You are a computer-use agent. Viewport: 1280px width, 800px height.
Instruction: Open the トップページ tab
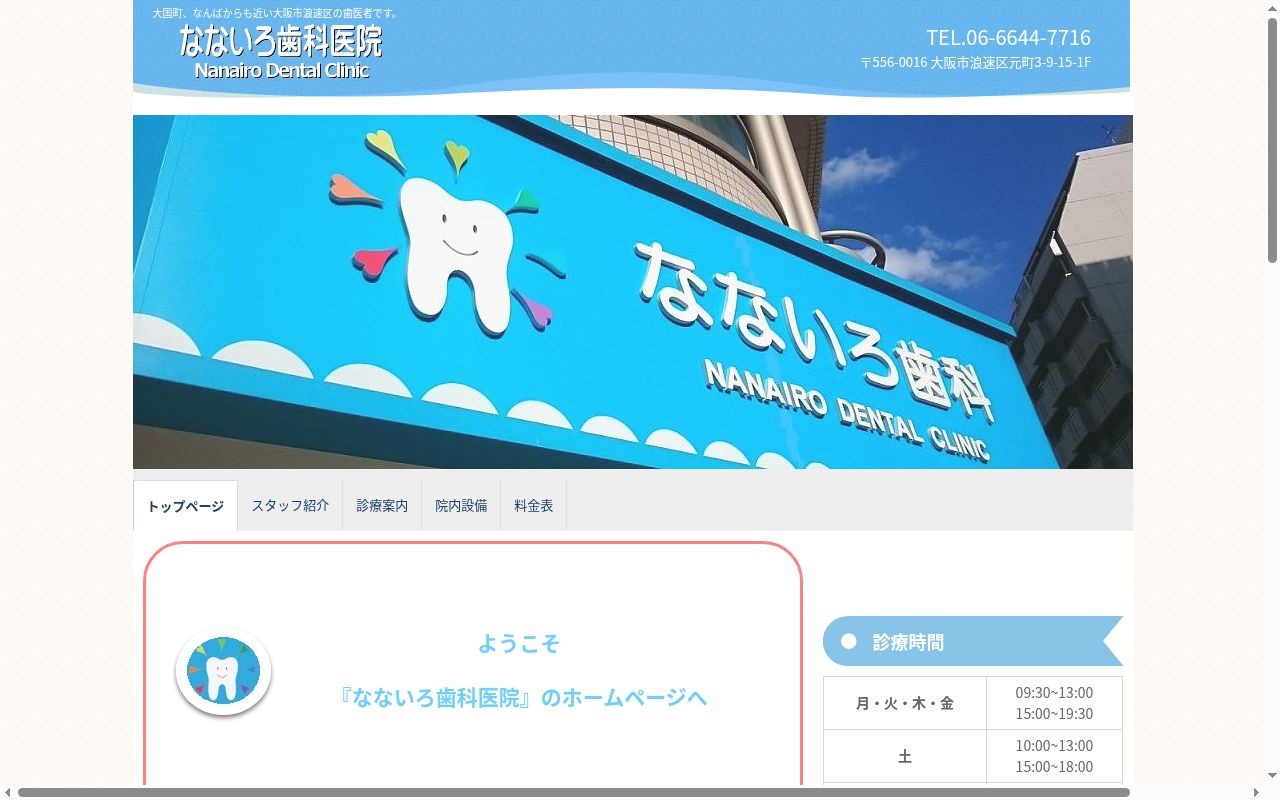click(x=185, y=506)
